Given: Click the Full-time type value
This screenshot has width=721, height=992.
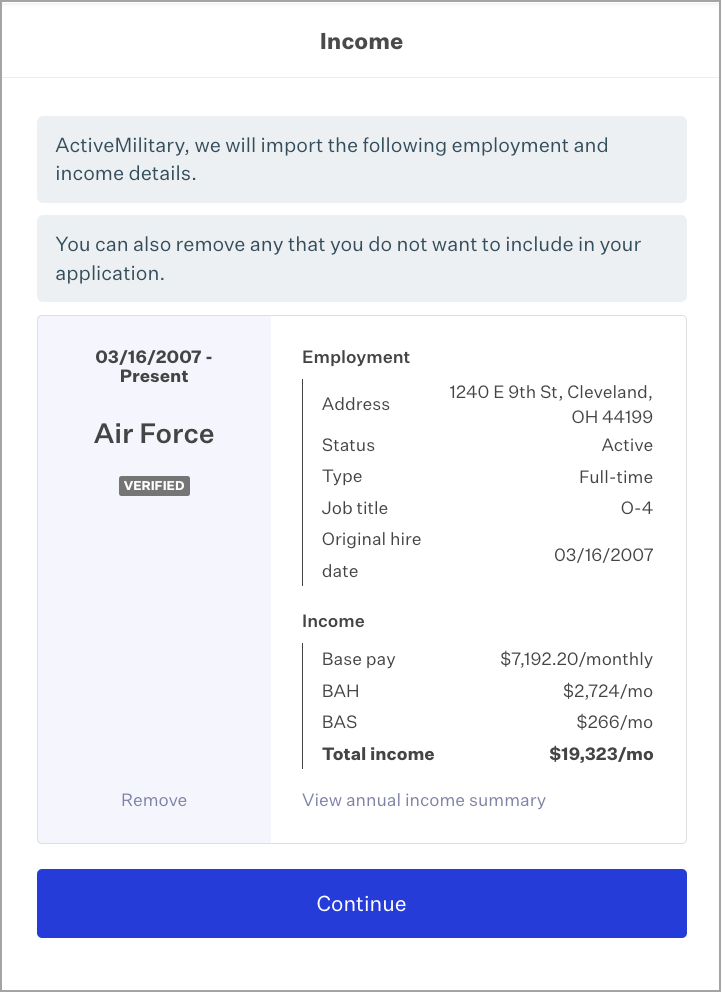Looking at the screenshot, I should click(x=616, y=476).
